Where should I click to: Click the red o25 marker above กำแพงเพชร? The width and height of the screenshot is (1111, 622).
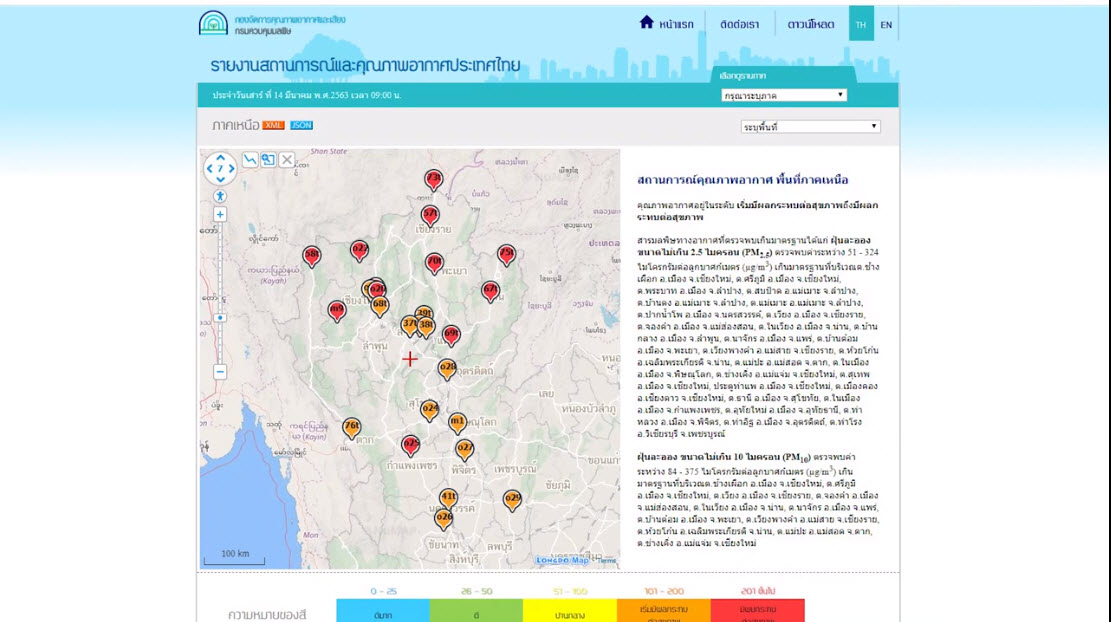[411, 445]
